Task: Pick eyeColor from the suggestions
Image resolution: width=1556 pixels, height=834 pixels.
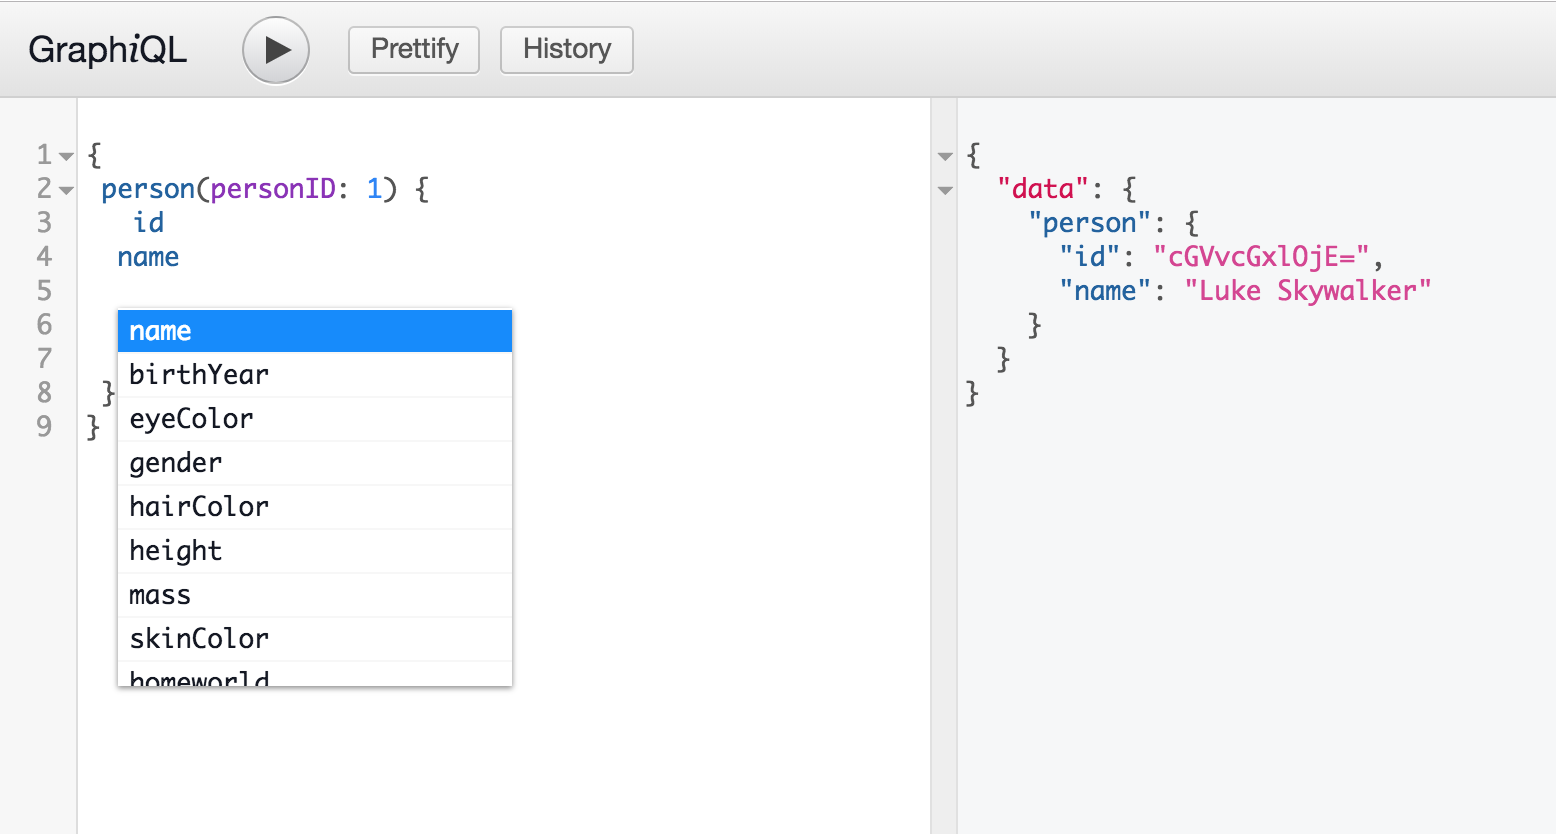Action: [x=314, y=419]
